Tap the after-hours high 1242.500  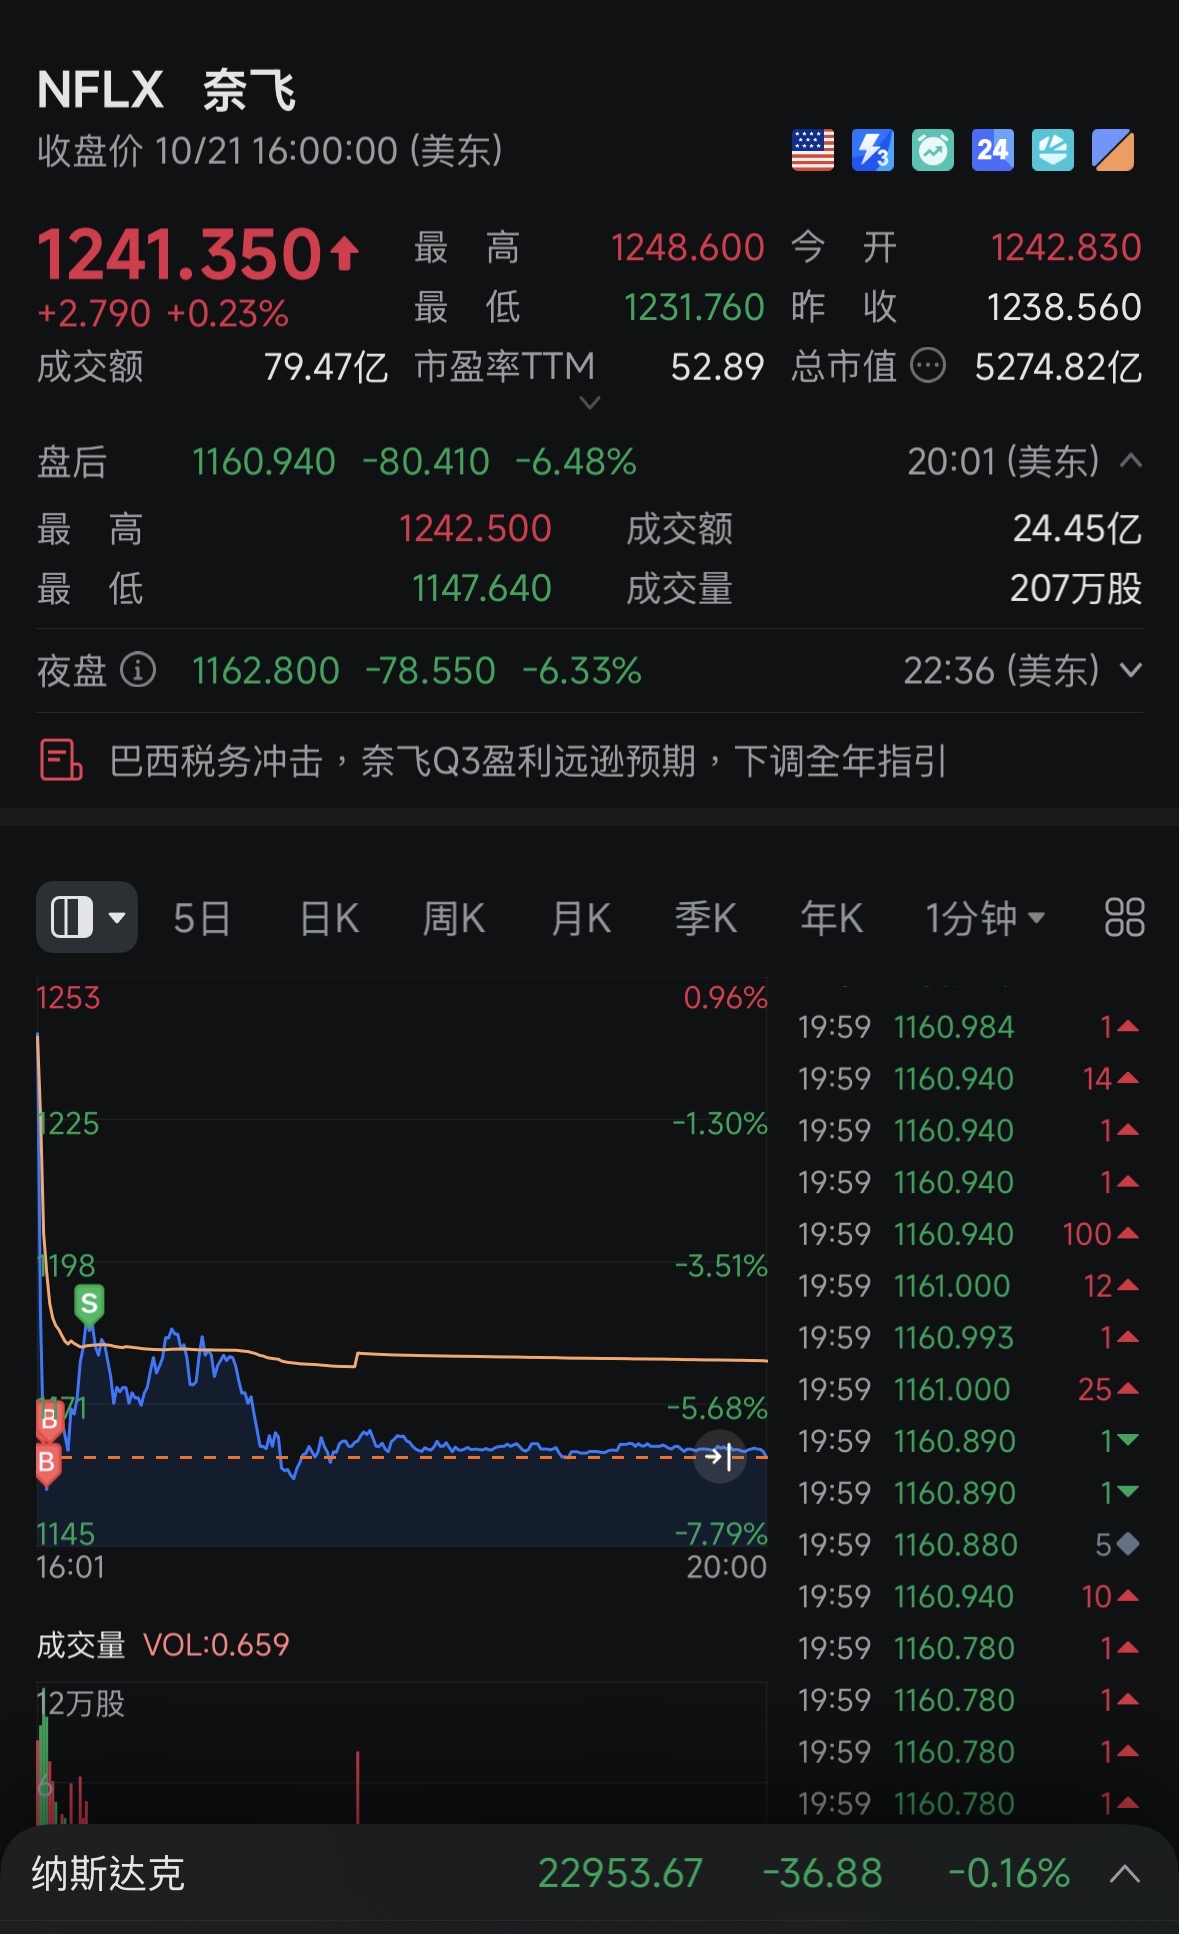point(475,528)
